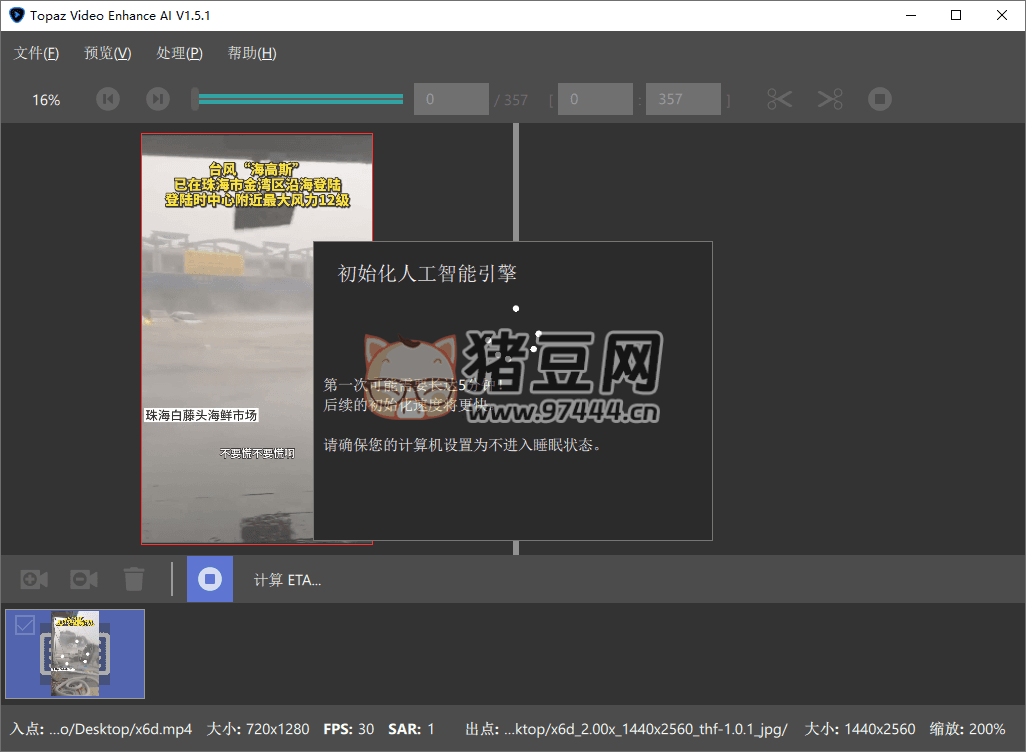Open the 文件(F) menu

click(36, 53)
